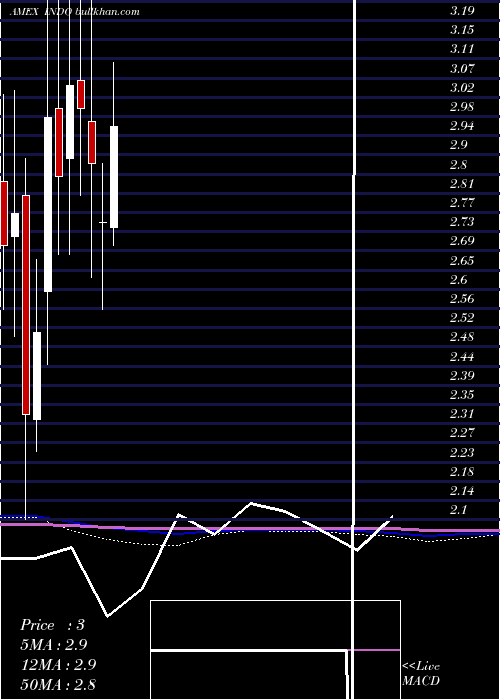The width and height of the screenshot is (500, 700).
Task: Click the 3.02 axis value
Action: [462, 88]
